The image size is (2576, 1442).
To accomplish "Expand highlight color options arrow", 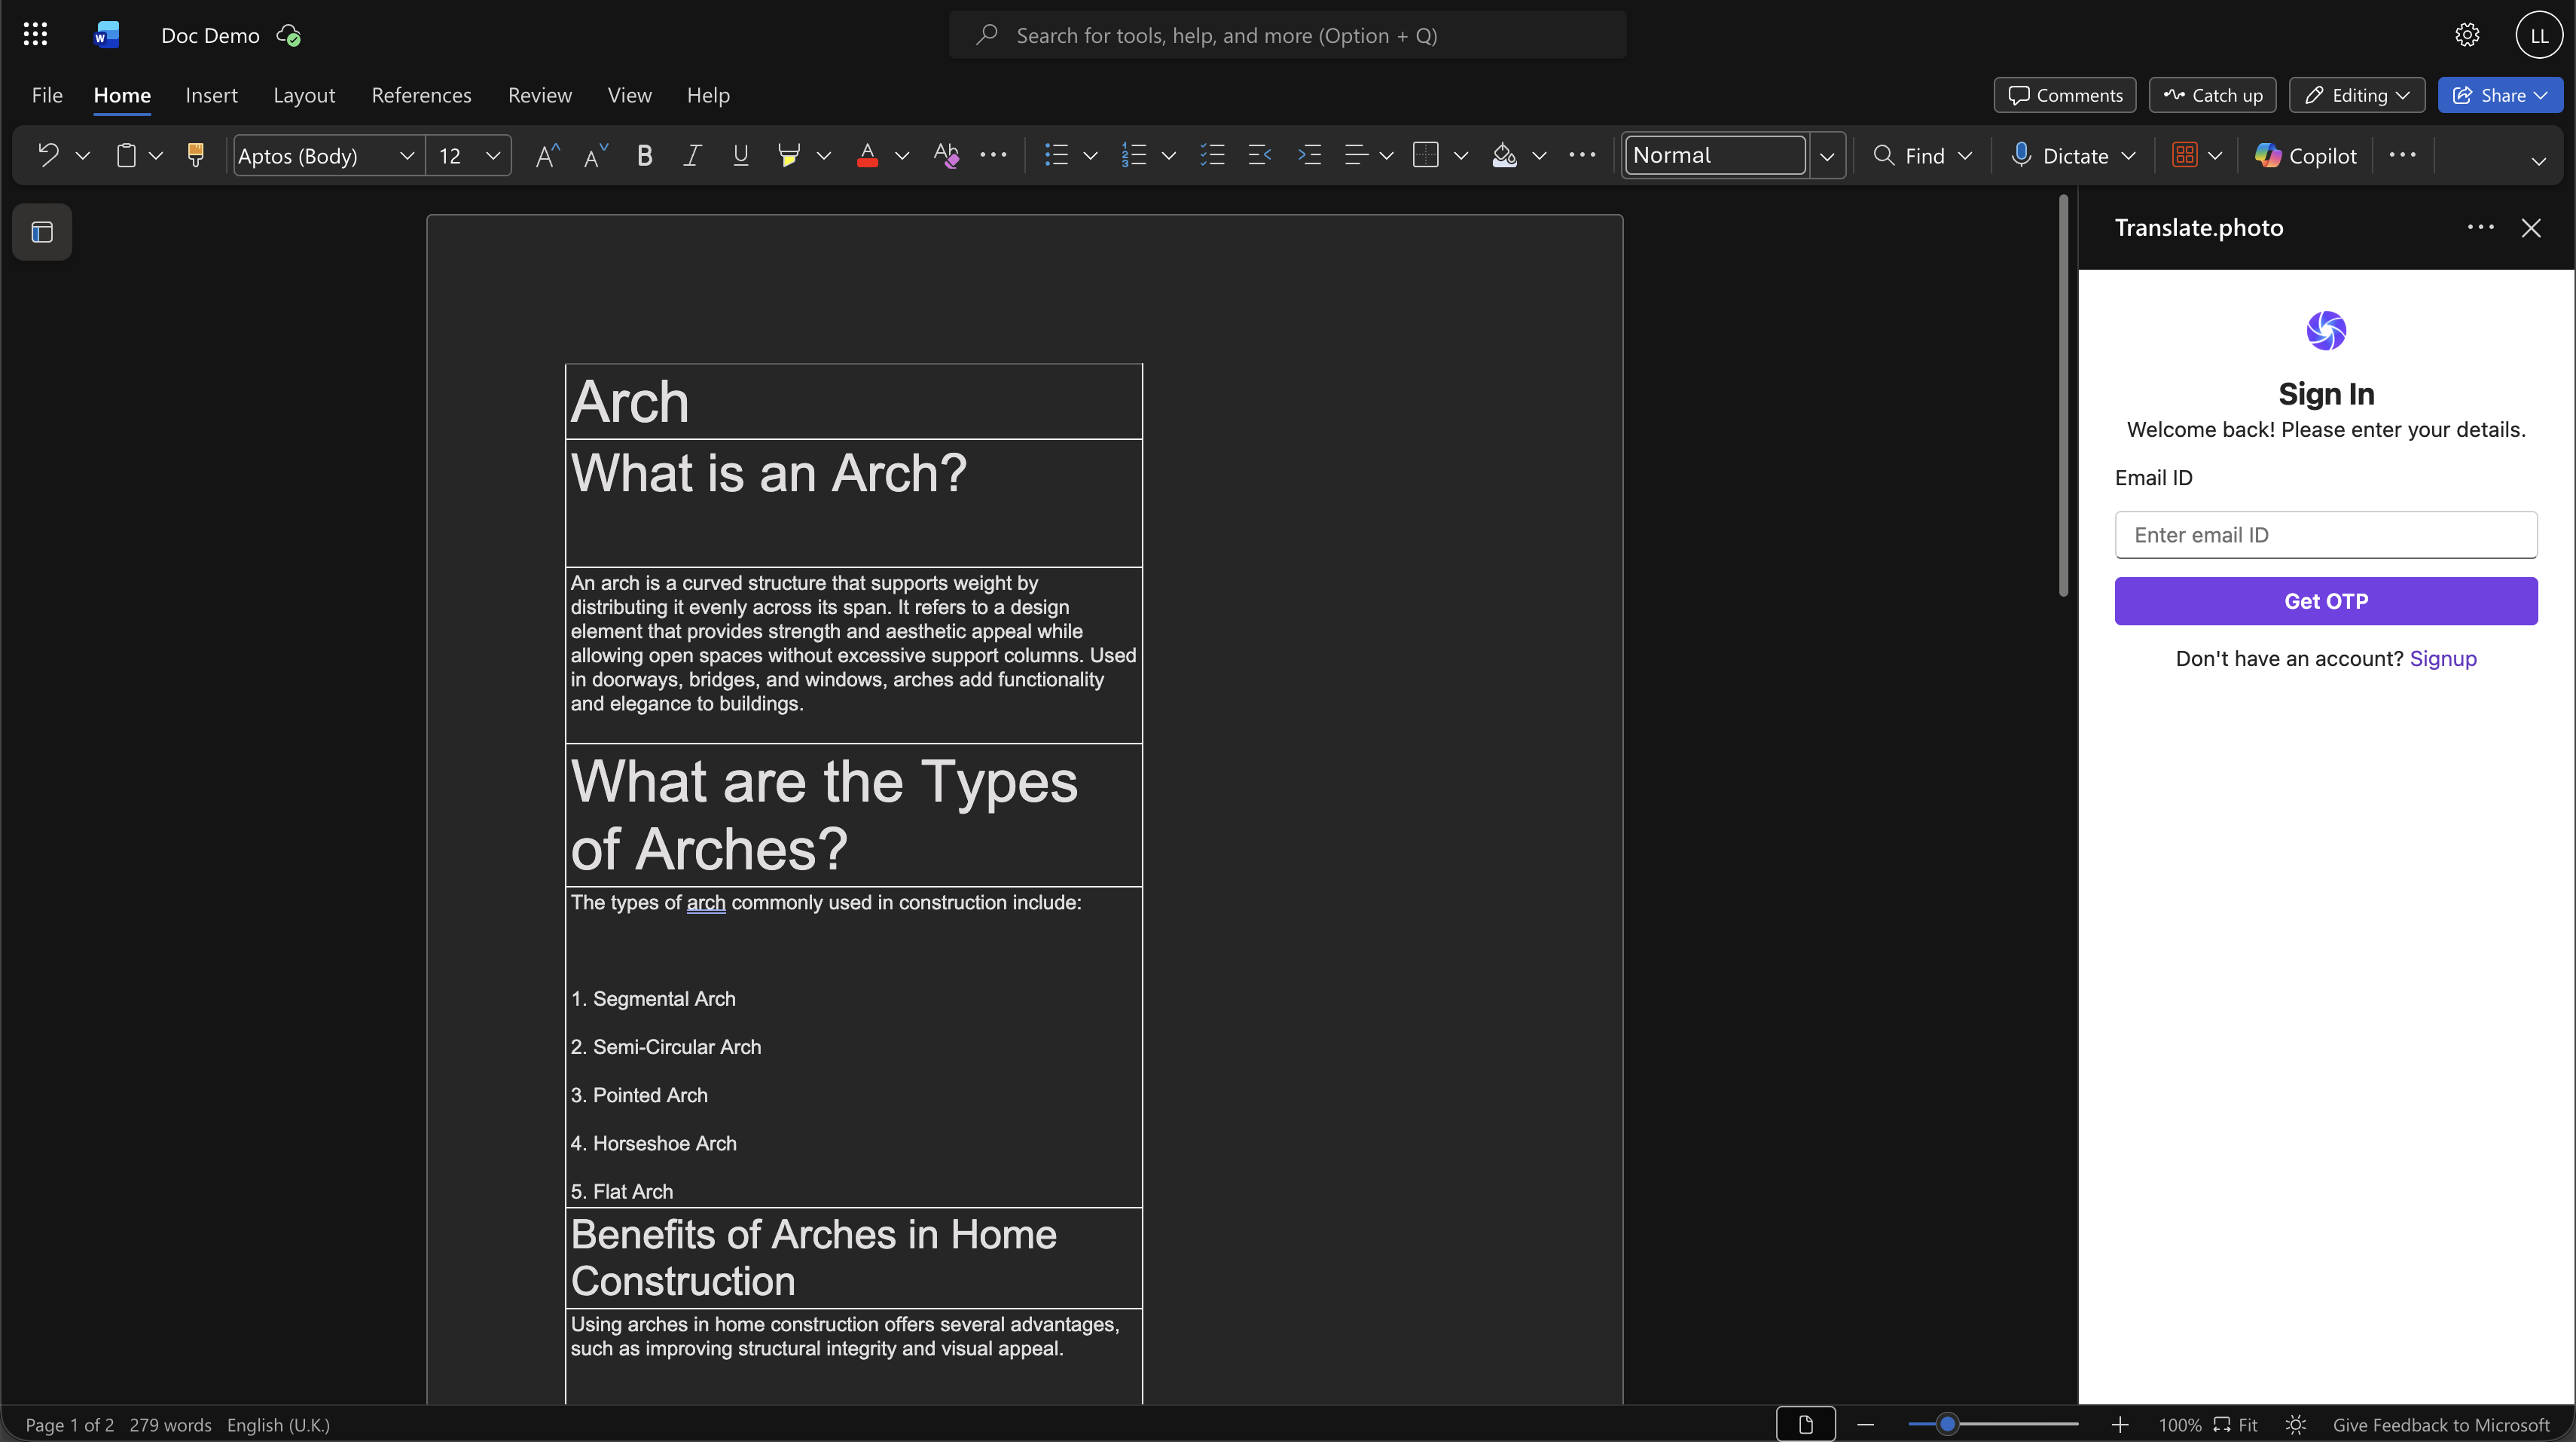I will [824, 155].
